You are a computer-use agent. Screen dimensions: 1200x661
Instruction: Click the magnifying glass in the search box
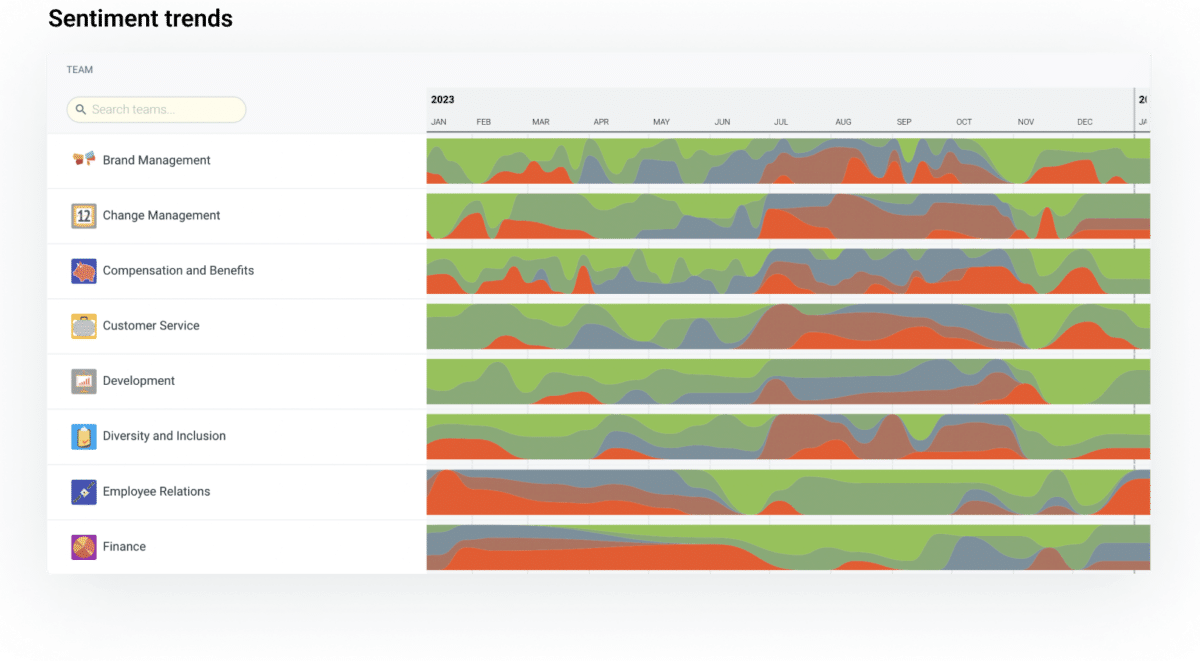(81, 109)
